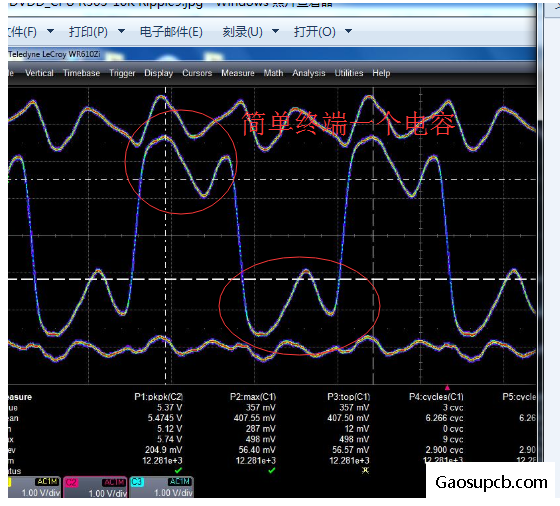This screenshot has height=506, width=560.
Task: Open the Analysis menu
Action: [x=309, y=73]
